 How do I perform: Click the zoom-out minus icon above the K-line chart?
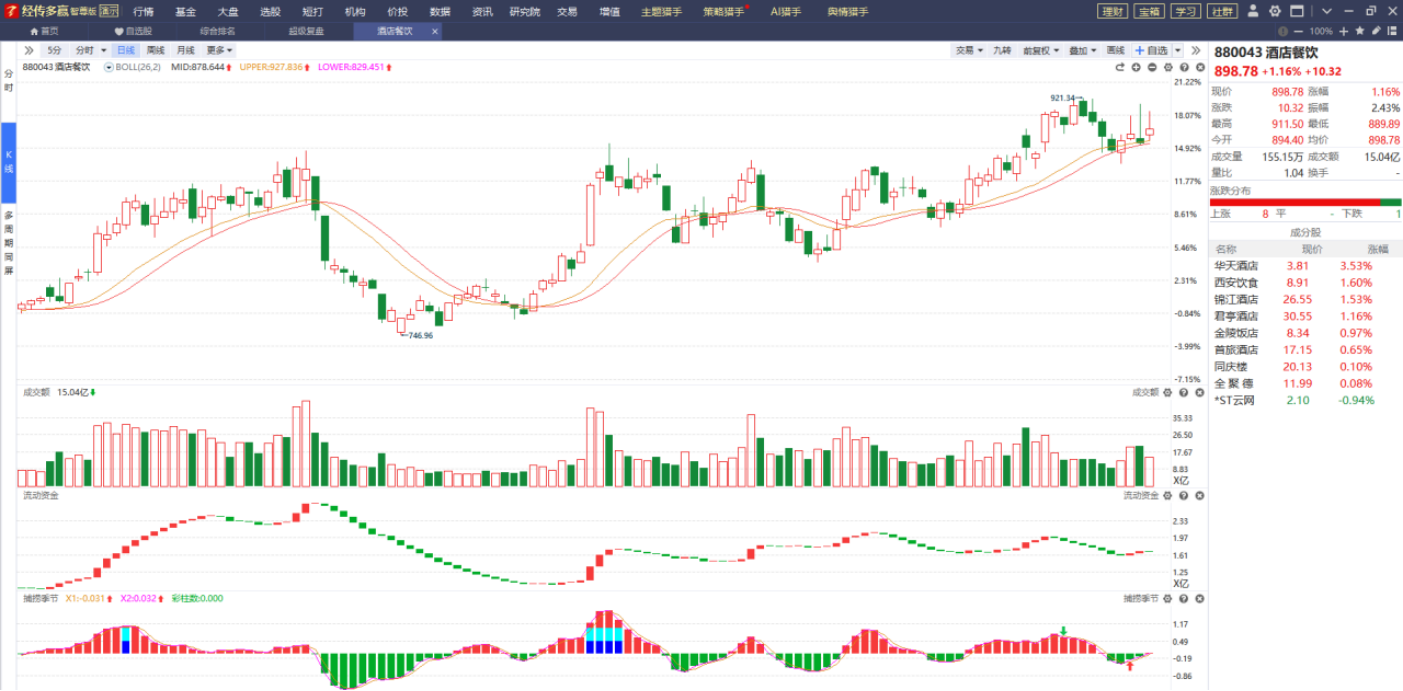click(1152, 67)
